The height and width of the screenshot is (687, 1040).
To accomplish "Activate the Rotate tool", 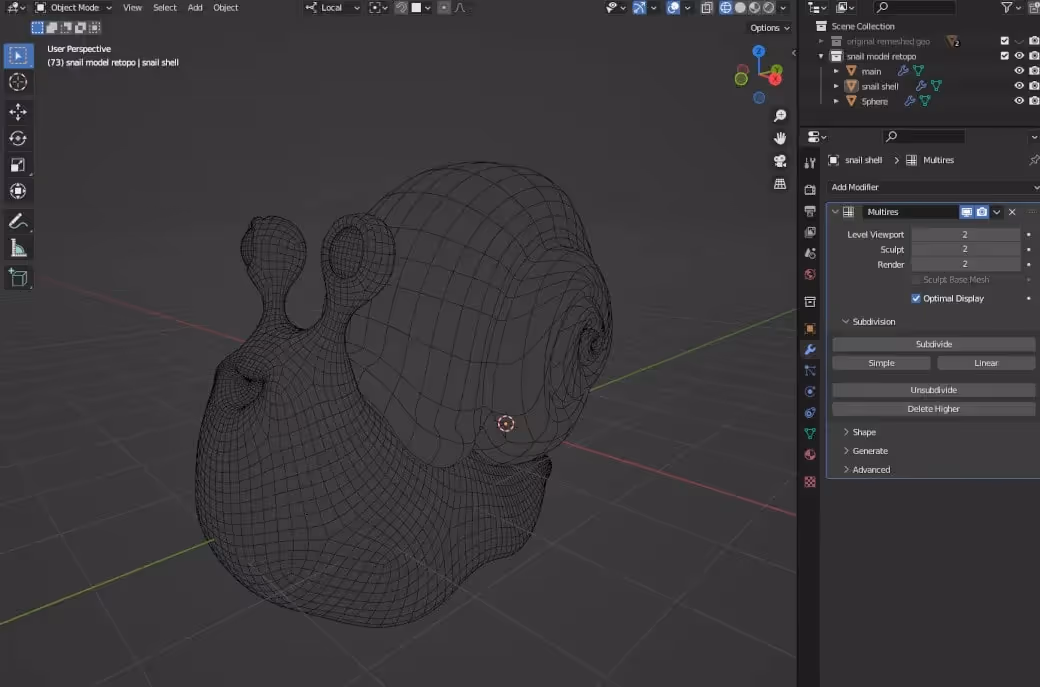I will click(18, 138).
